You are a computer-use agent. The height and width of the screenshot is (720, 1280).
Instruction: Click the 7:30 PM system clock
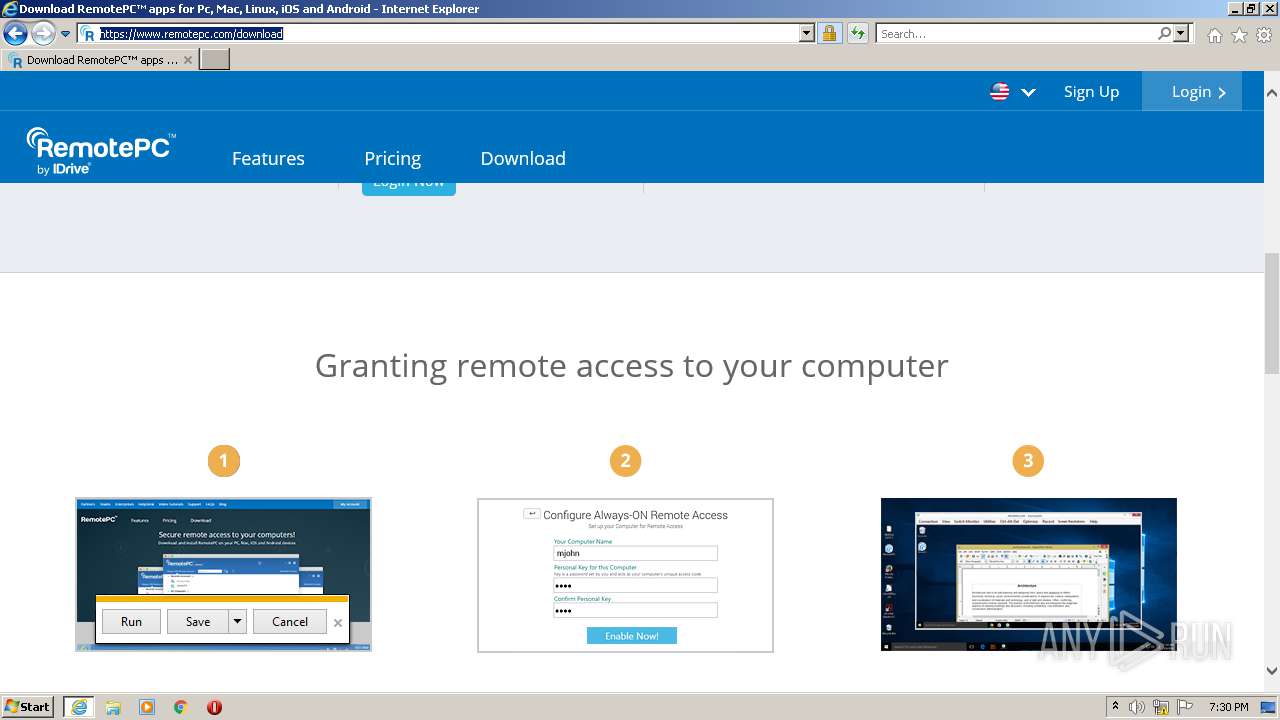[1229, 707]
